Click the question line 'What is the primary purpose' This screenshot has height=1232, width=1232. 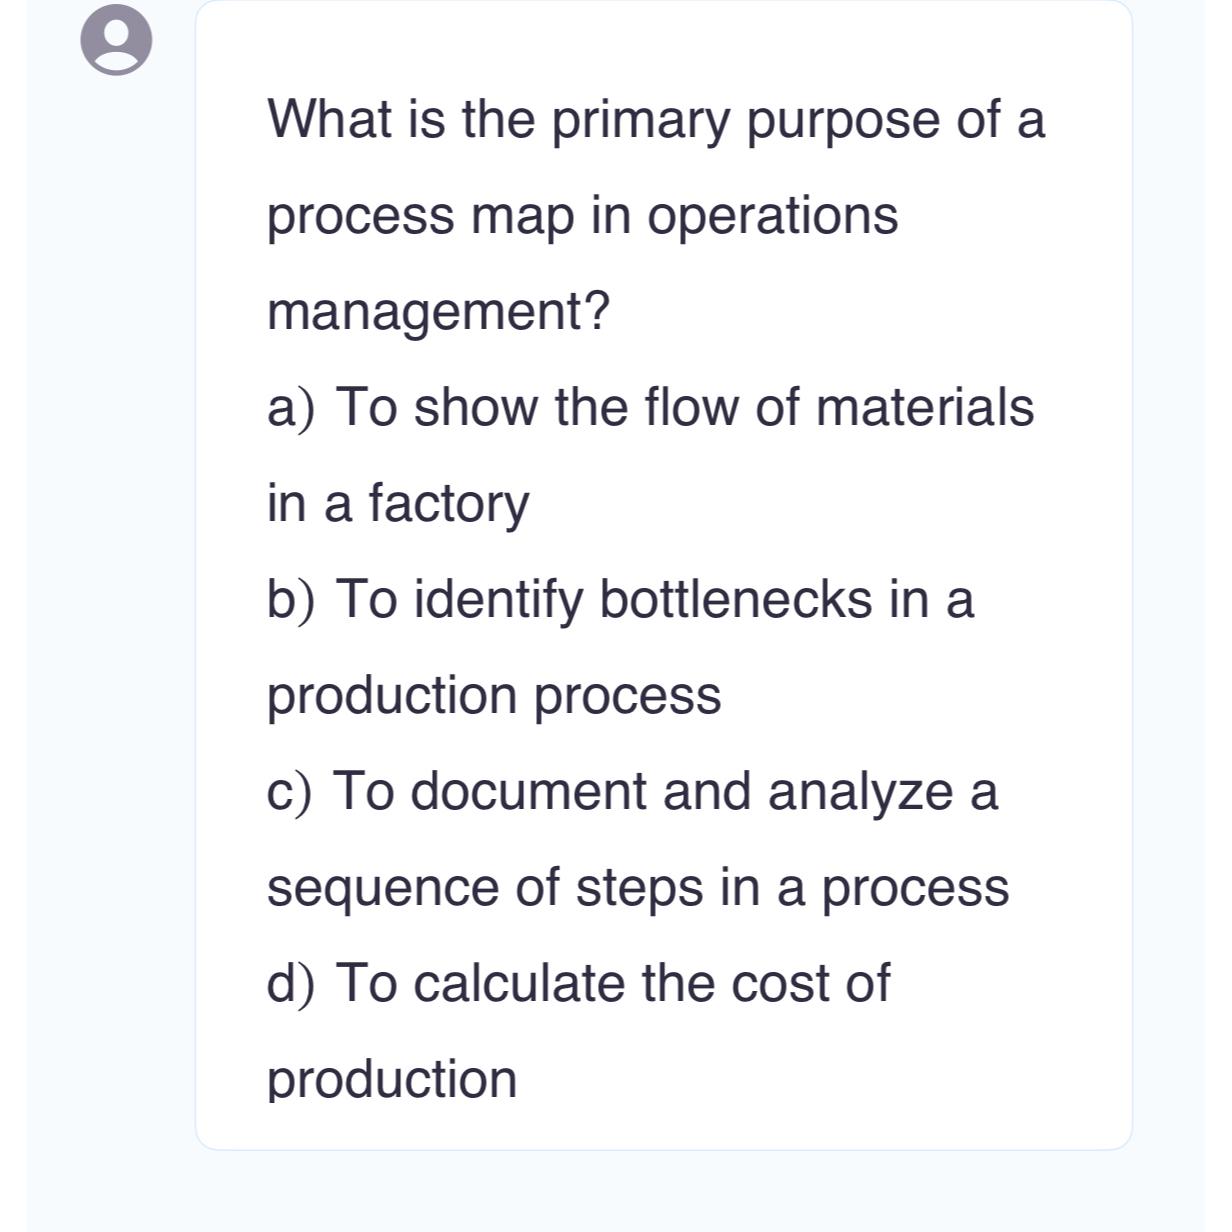[x=656, y=121]
